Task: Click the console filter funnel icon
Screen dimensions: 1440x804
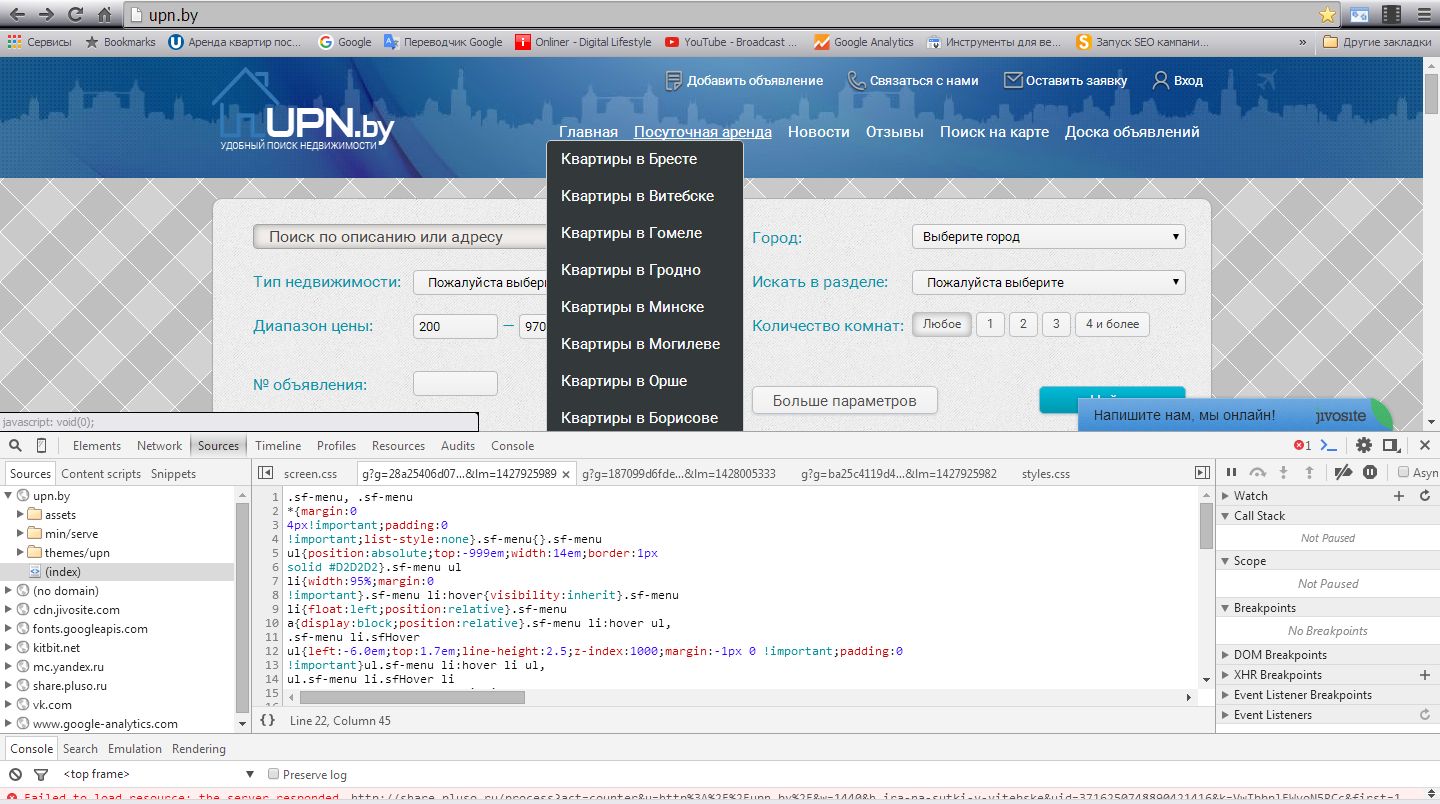Action: [x=41, y=774]
